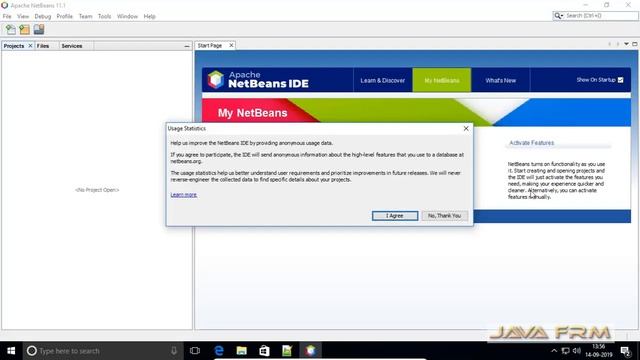The image size is (640, 360).
Task: Select the Start Page tab
Action: click(x=210, y=46)
